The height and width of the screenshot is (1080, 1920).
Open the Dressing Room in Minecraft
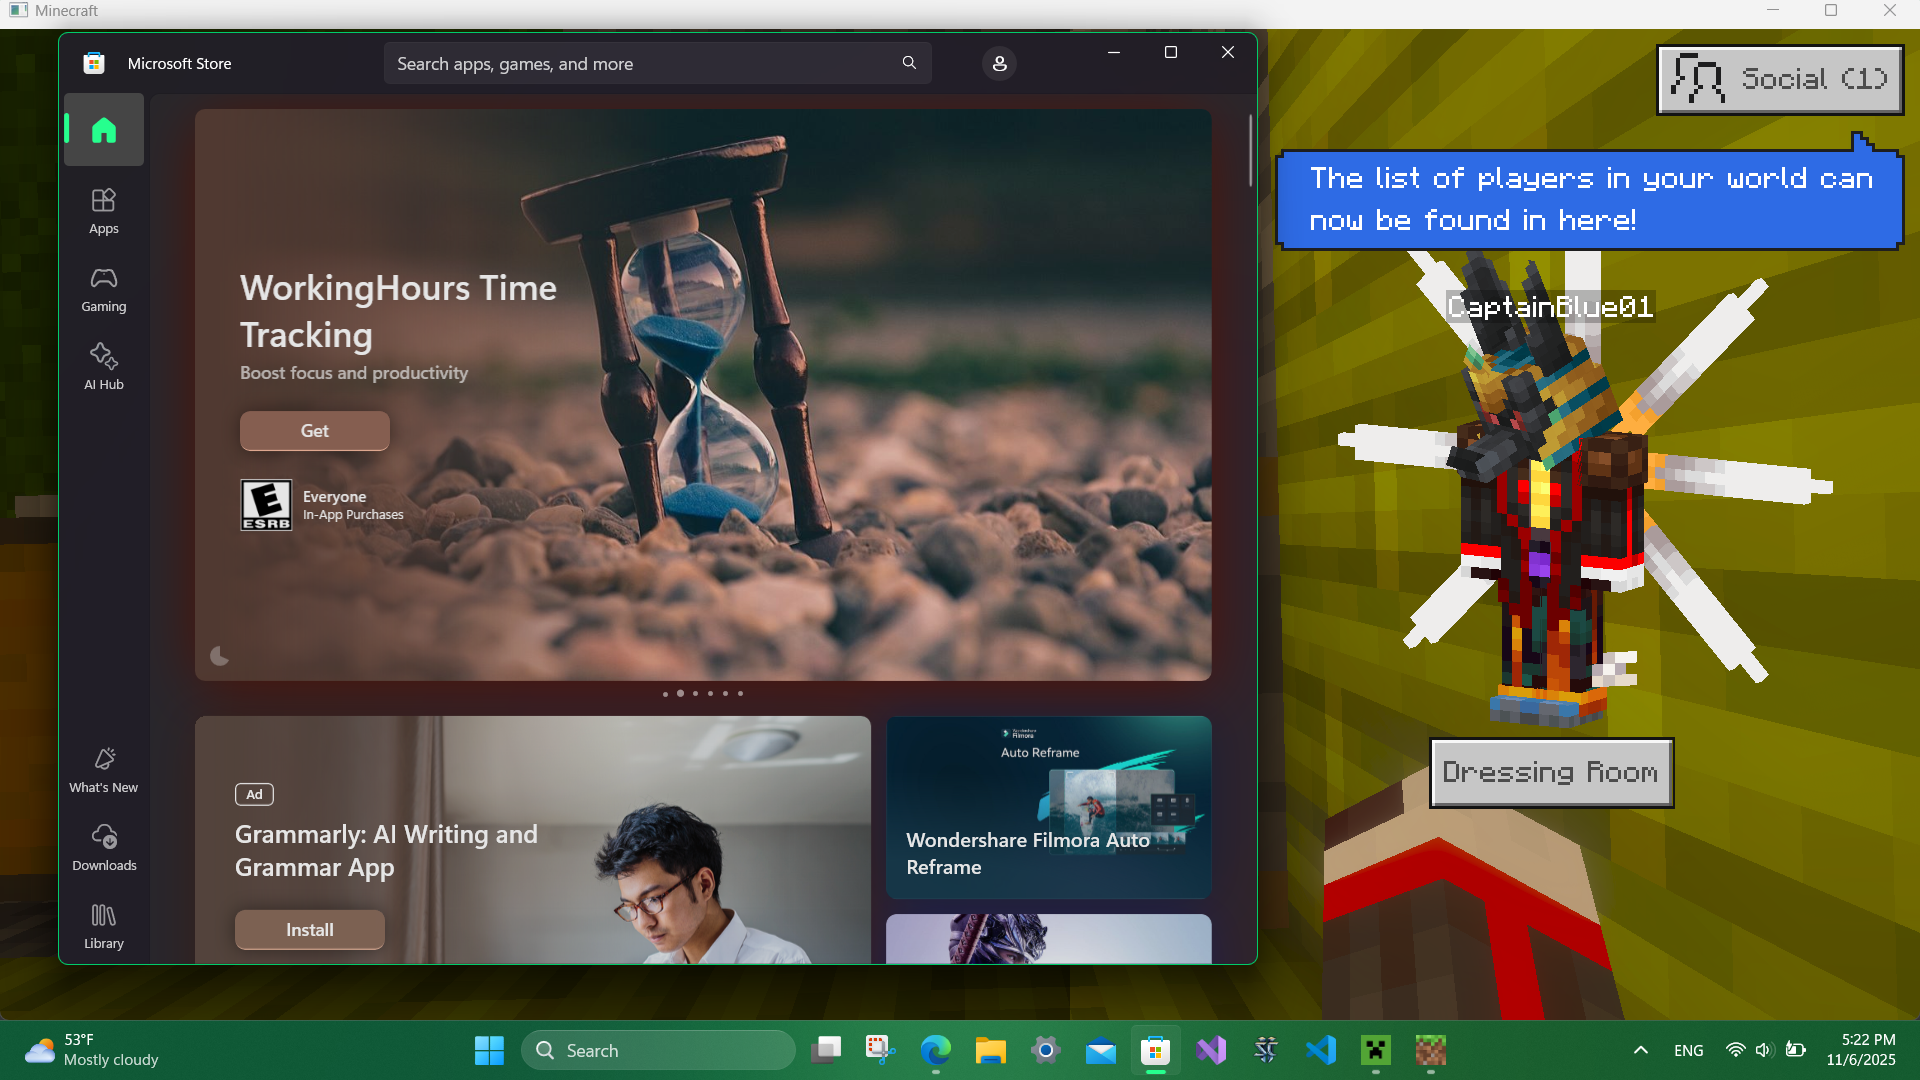pyautogui.click(x=1552, y=773)
